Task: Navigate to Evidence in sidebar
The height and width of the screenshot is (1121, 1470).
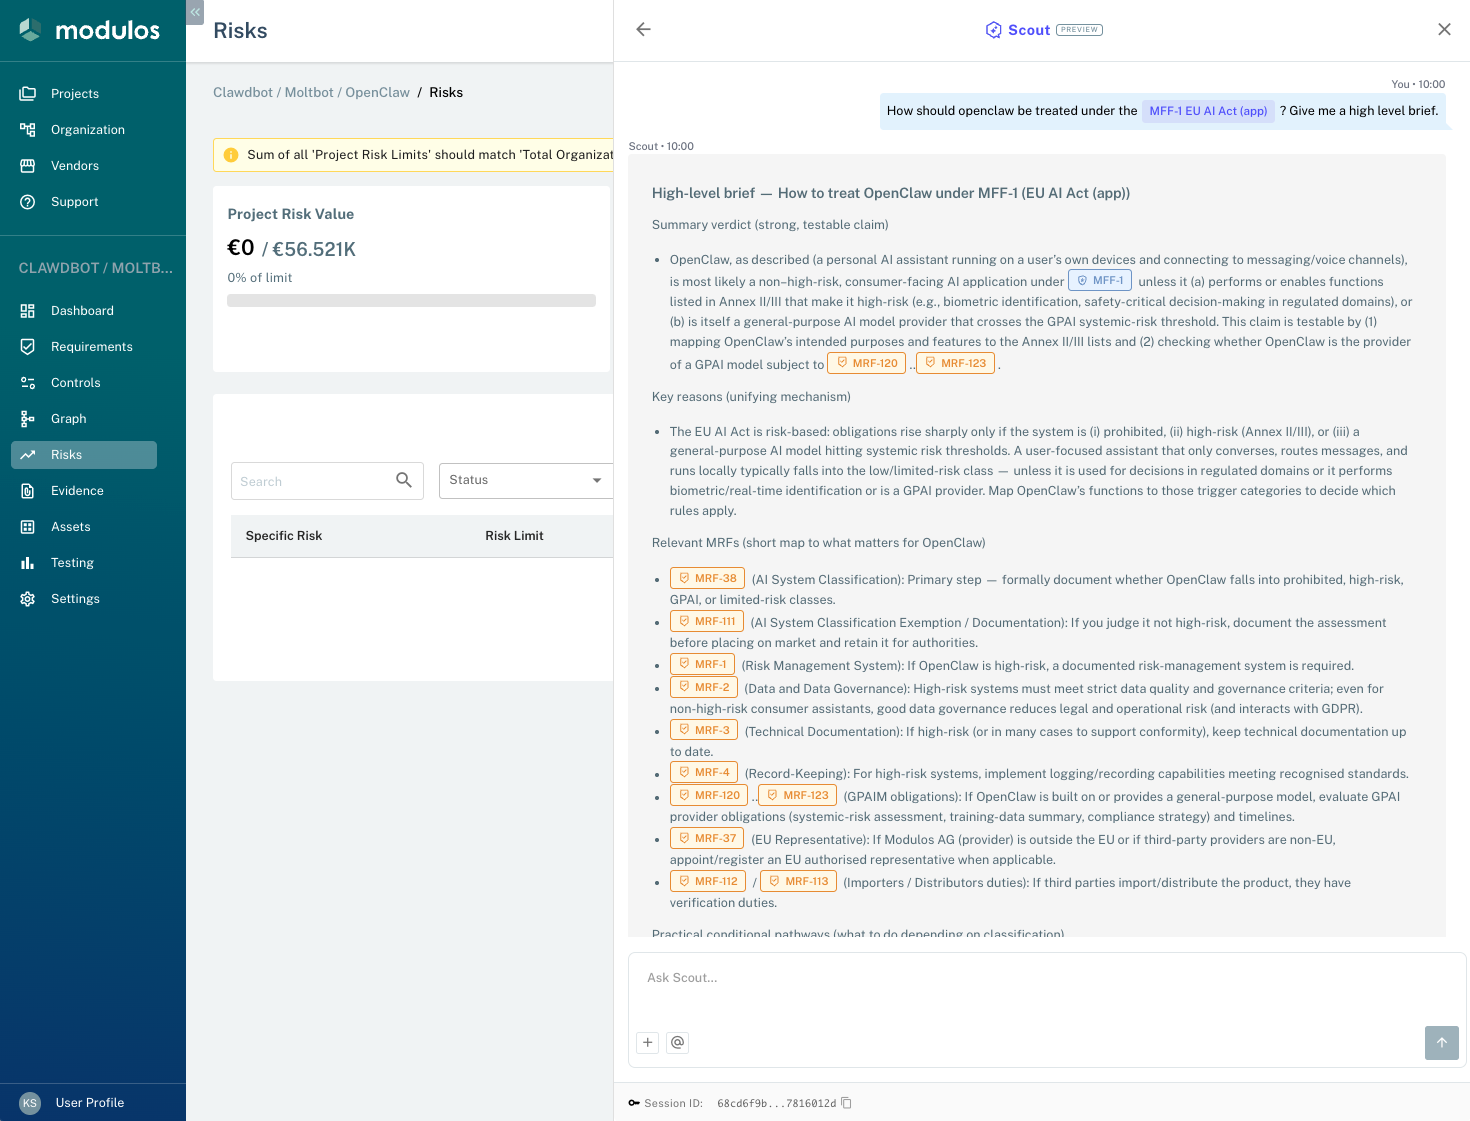Action: click(77, 491)
